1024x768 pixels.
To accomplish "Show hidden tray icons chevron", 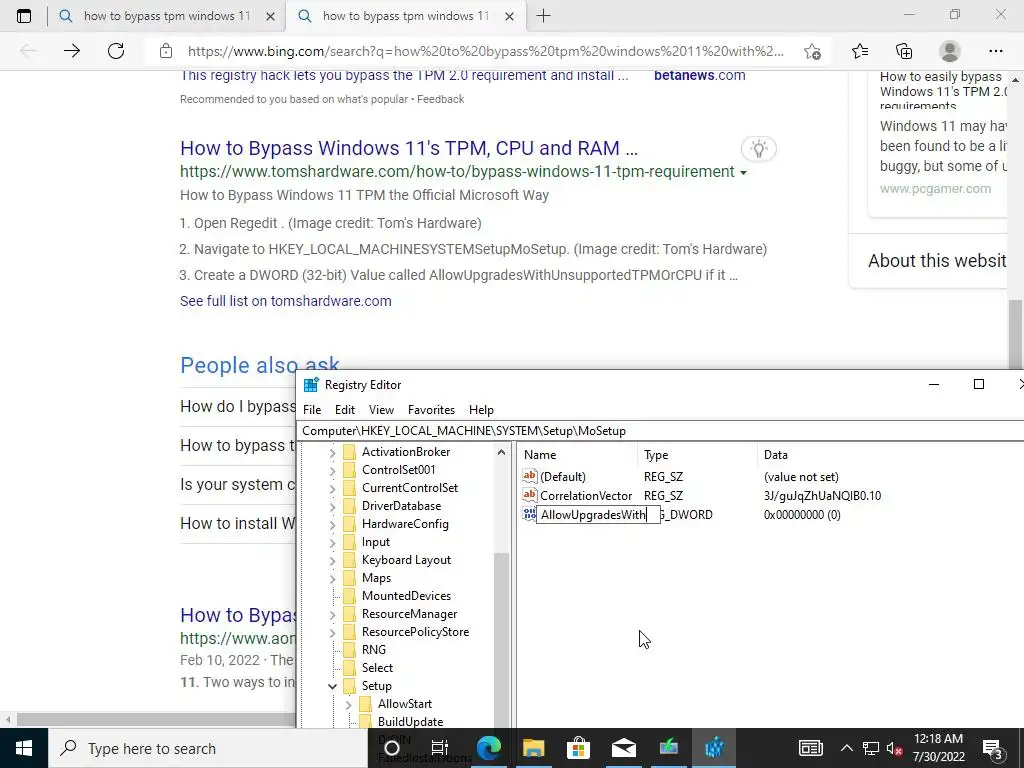I will click(x=846, y=748).
